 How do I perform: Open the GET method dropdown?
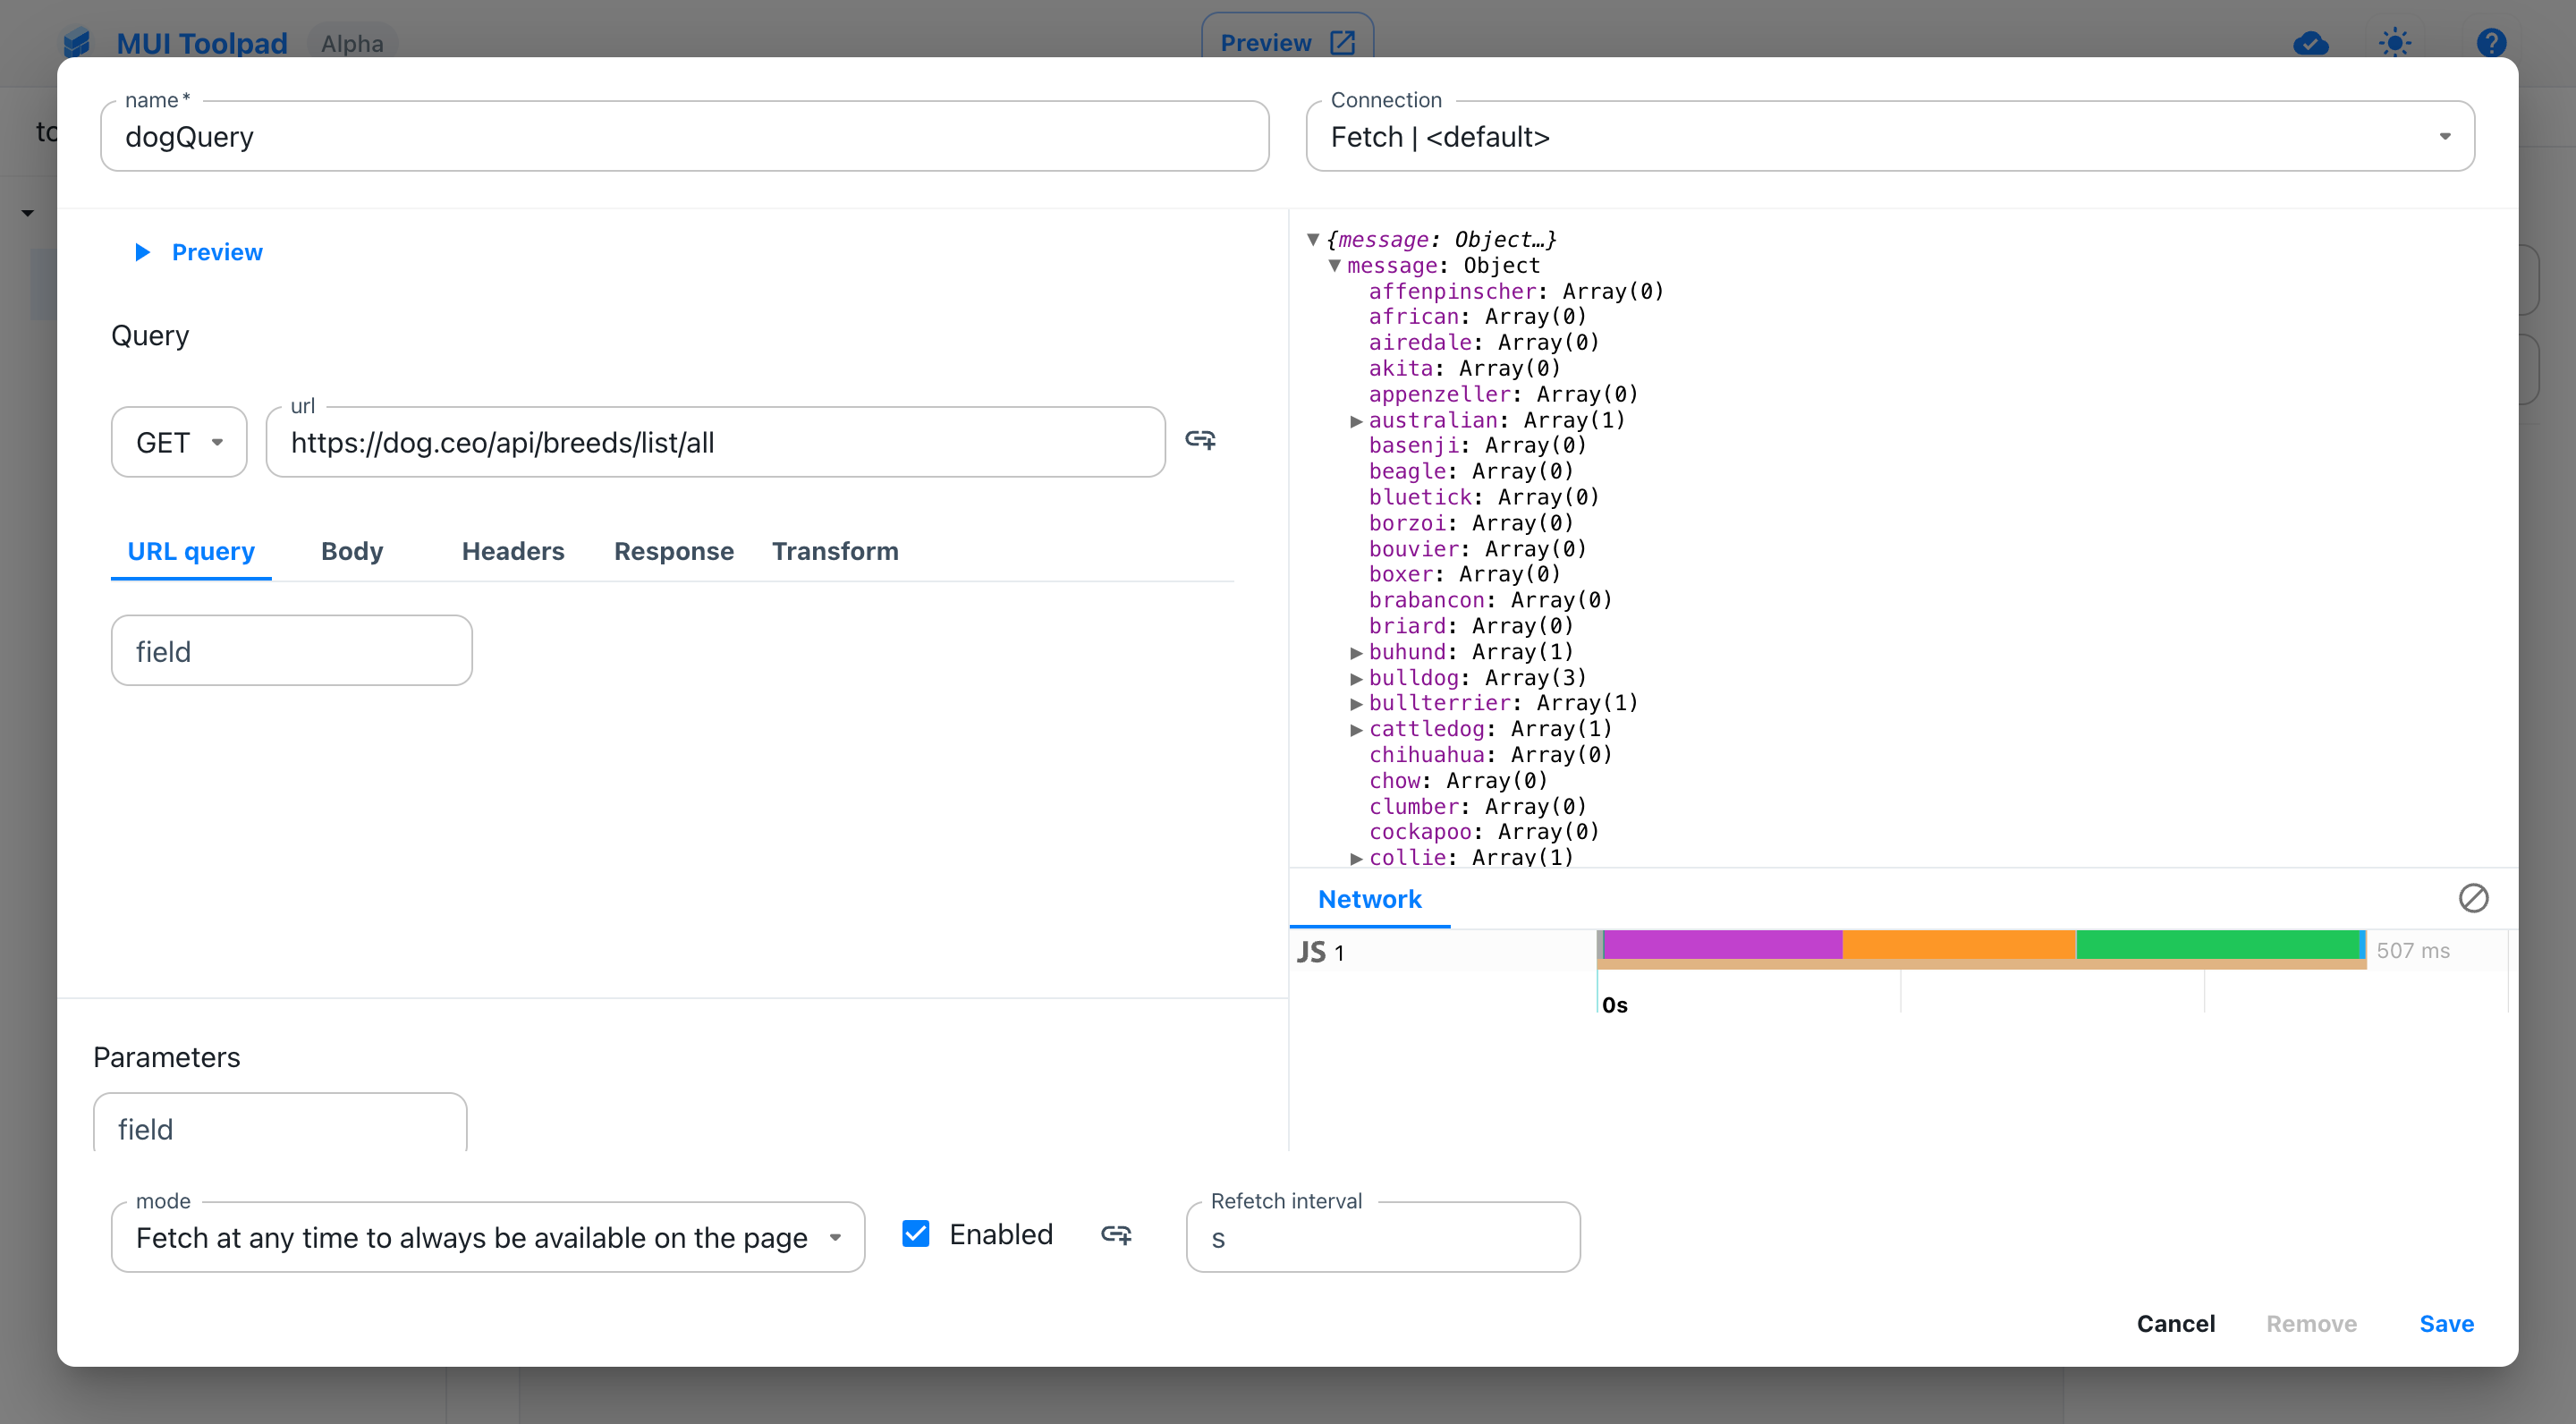[x=179, y=442]
